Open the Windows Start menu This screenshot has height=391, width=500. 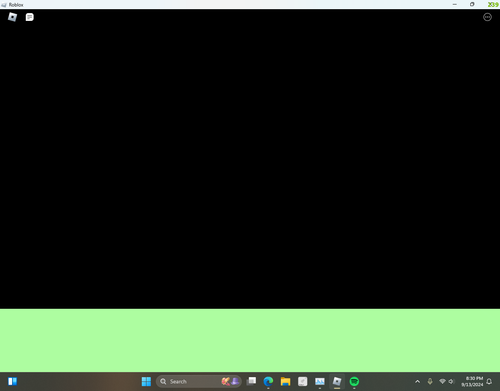tap(146, 381)
